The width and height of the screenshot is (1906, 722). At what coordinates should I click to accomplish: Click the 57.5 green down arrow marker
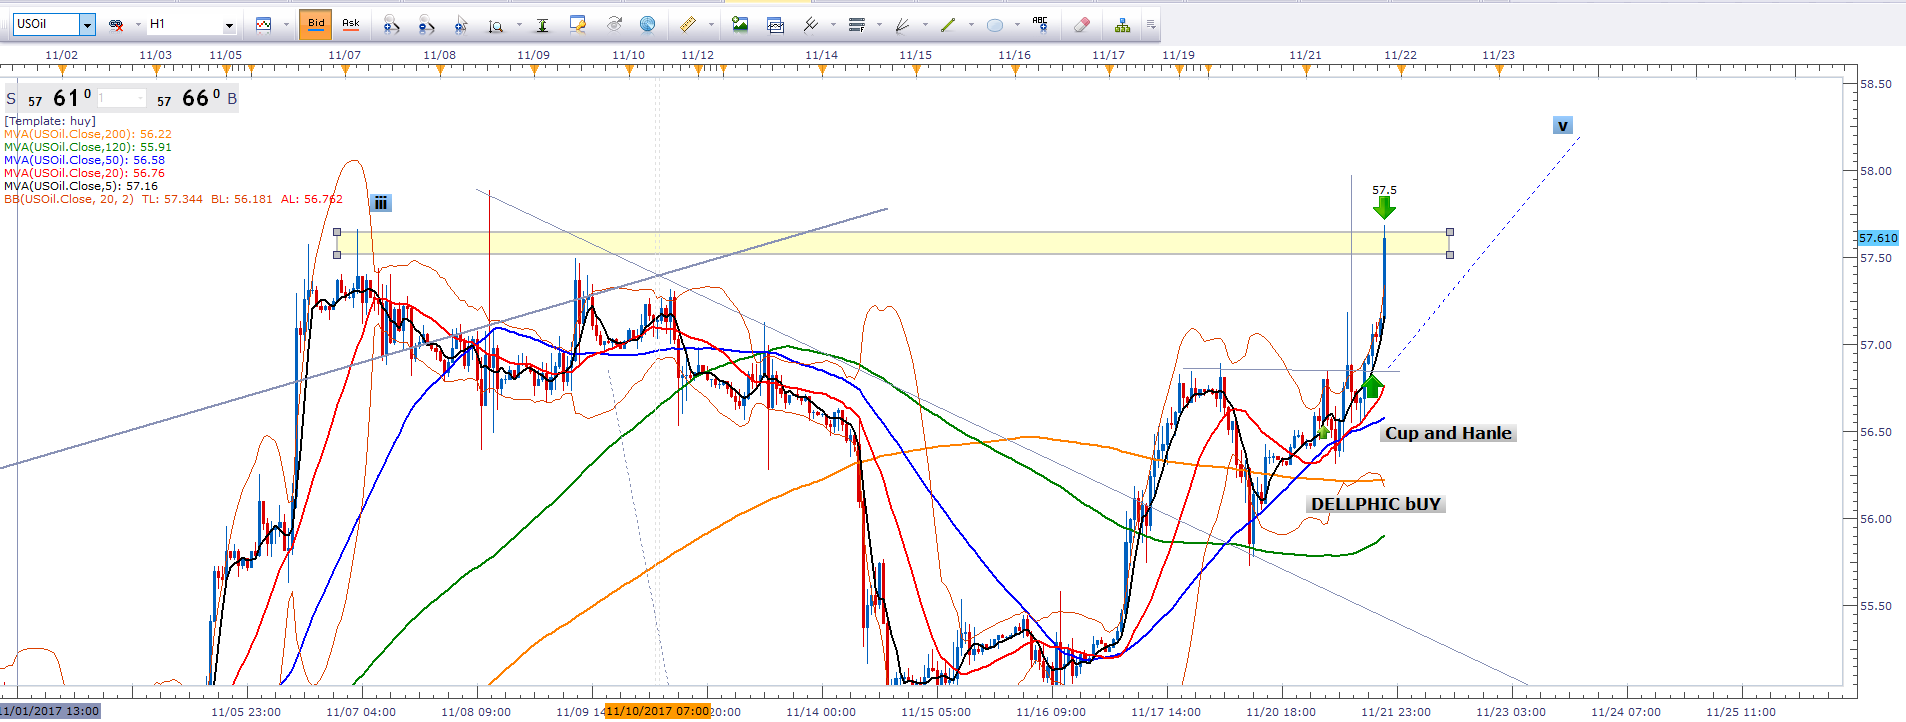[1384, 207]
